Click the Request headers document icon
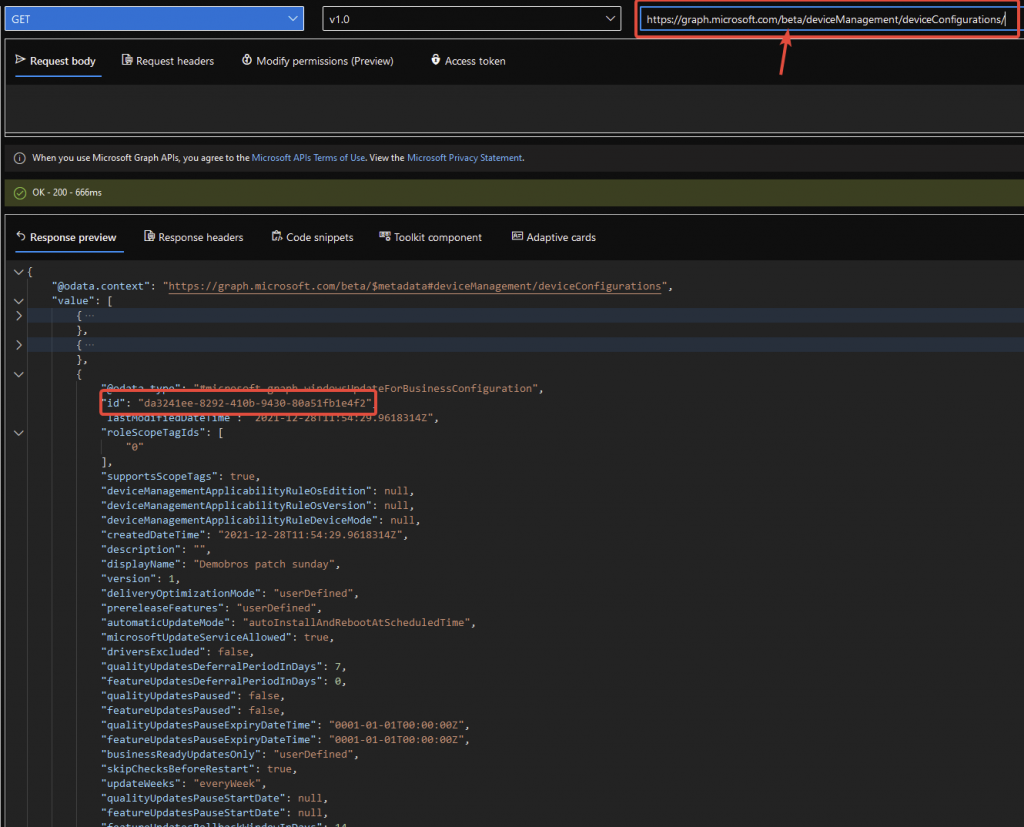The width and height of the screenshot is (1024, 827). click(127, 60)
